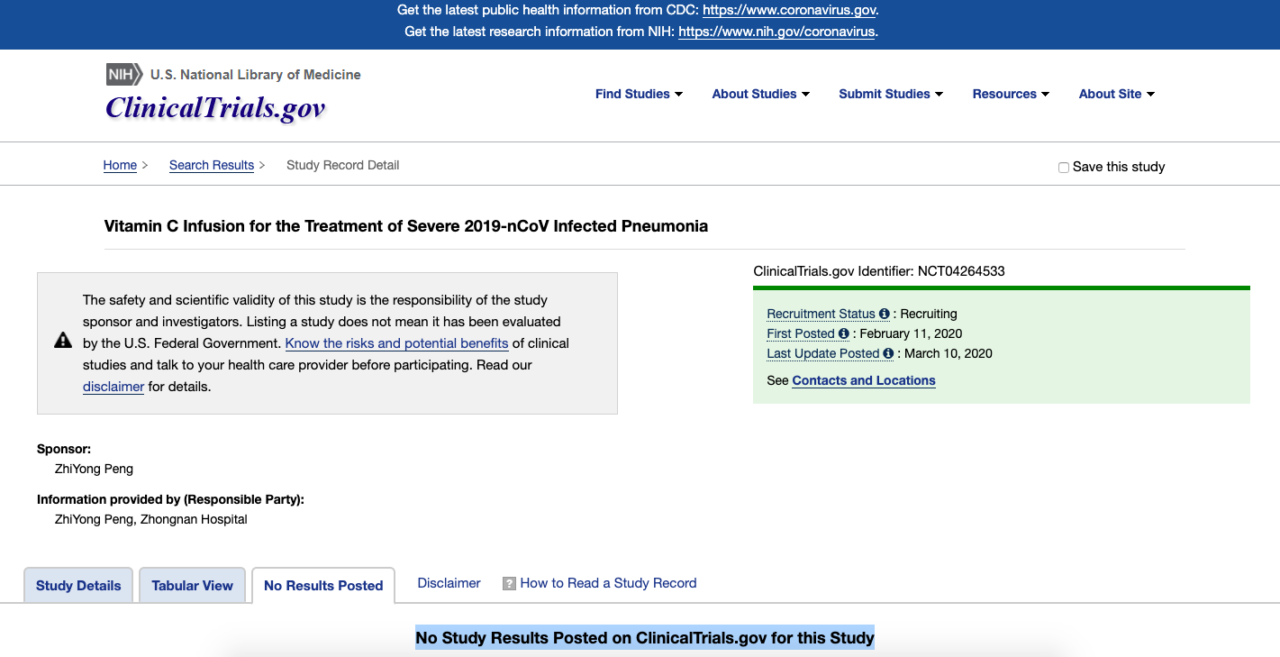
Task: Click the Recruitment Status label link
Action: point(821,314)
